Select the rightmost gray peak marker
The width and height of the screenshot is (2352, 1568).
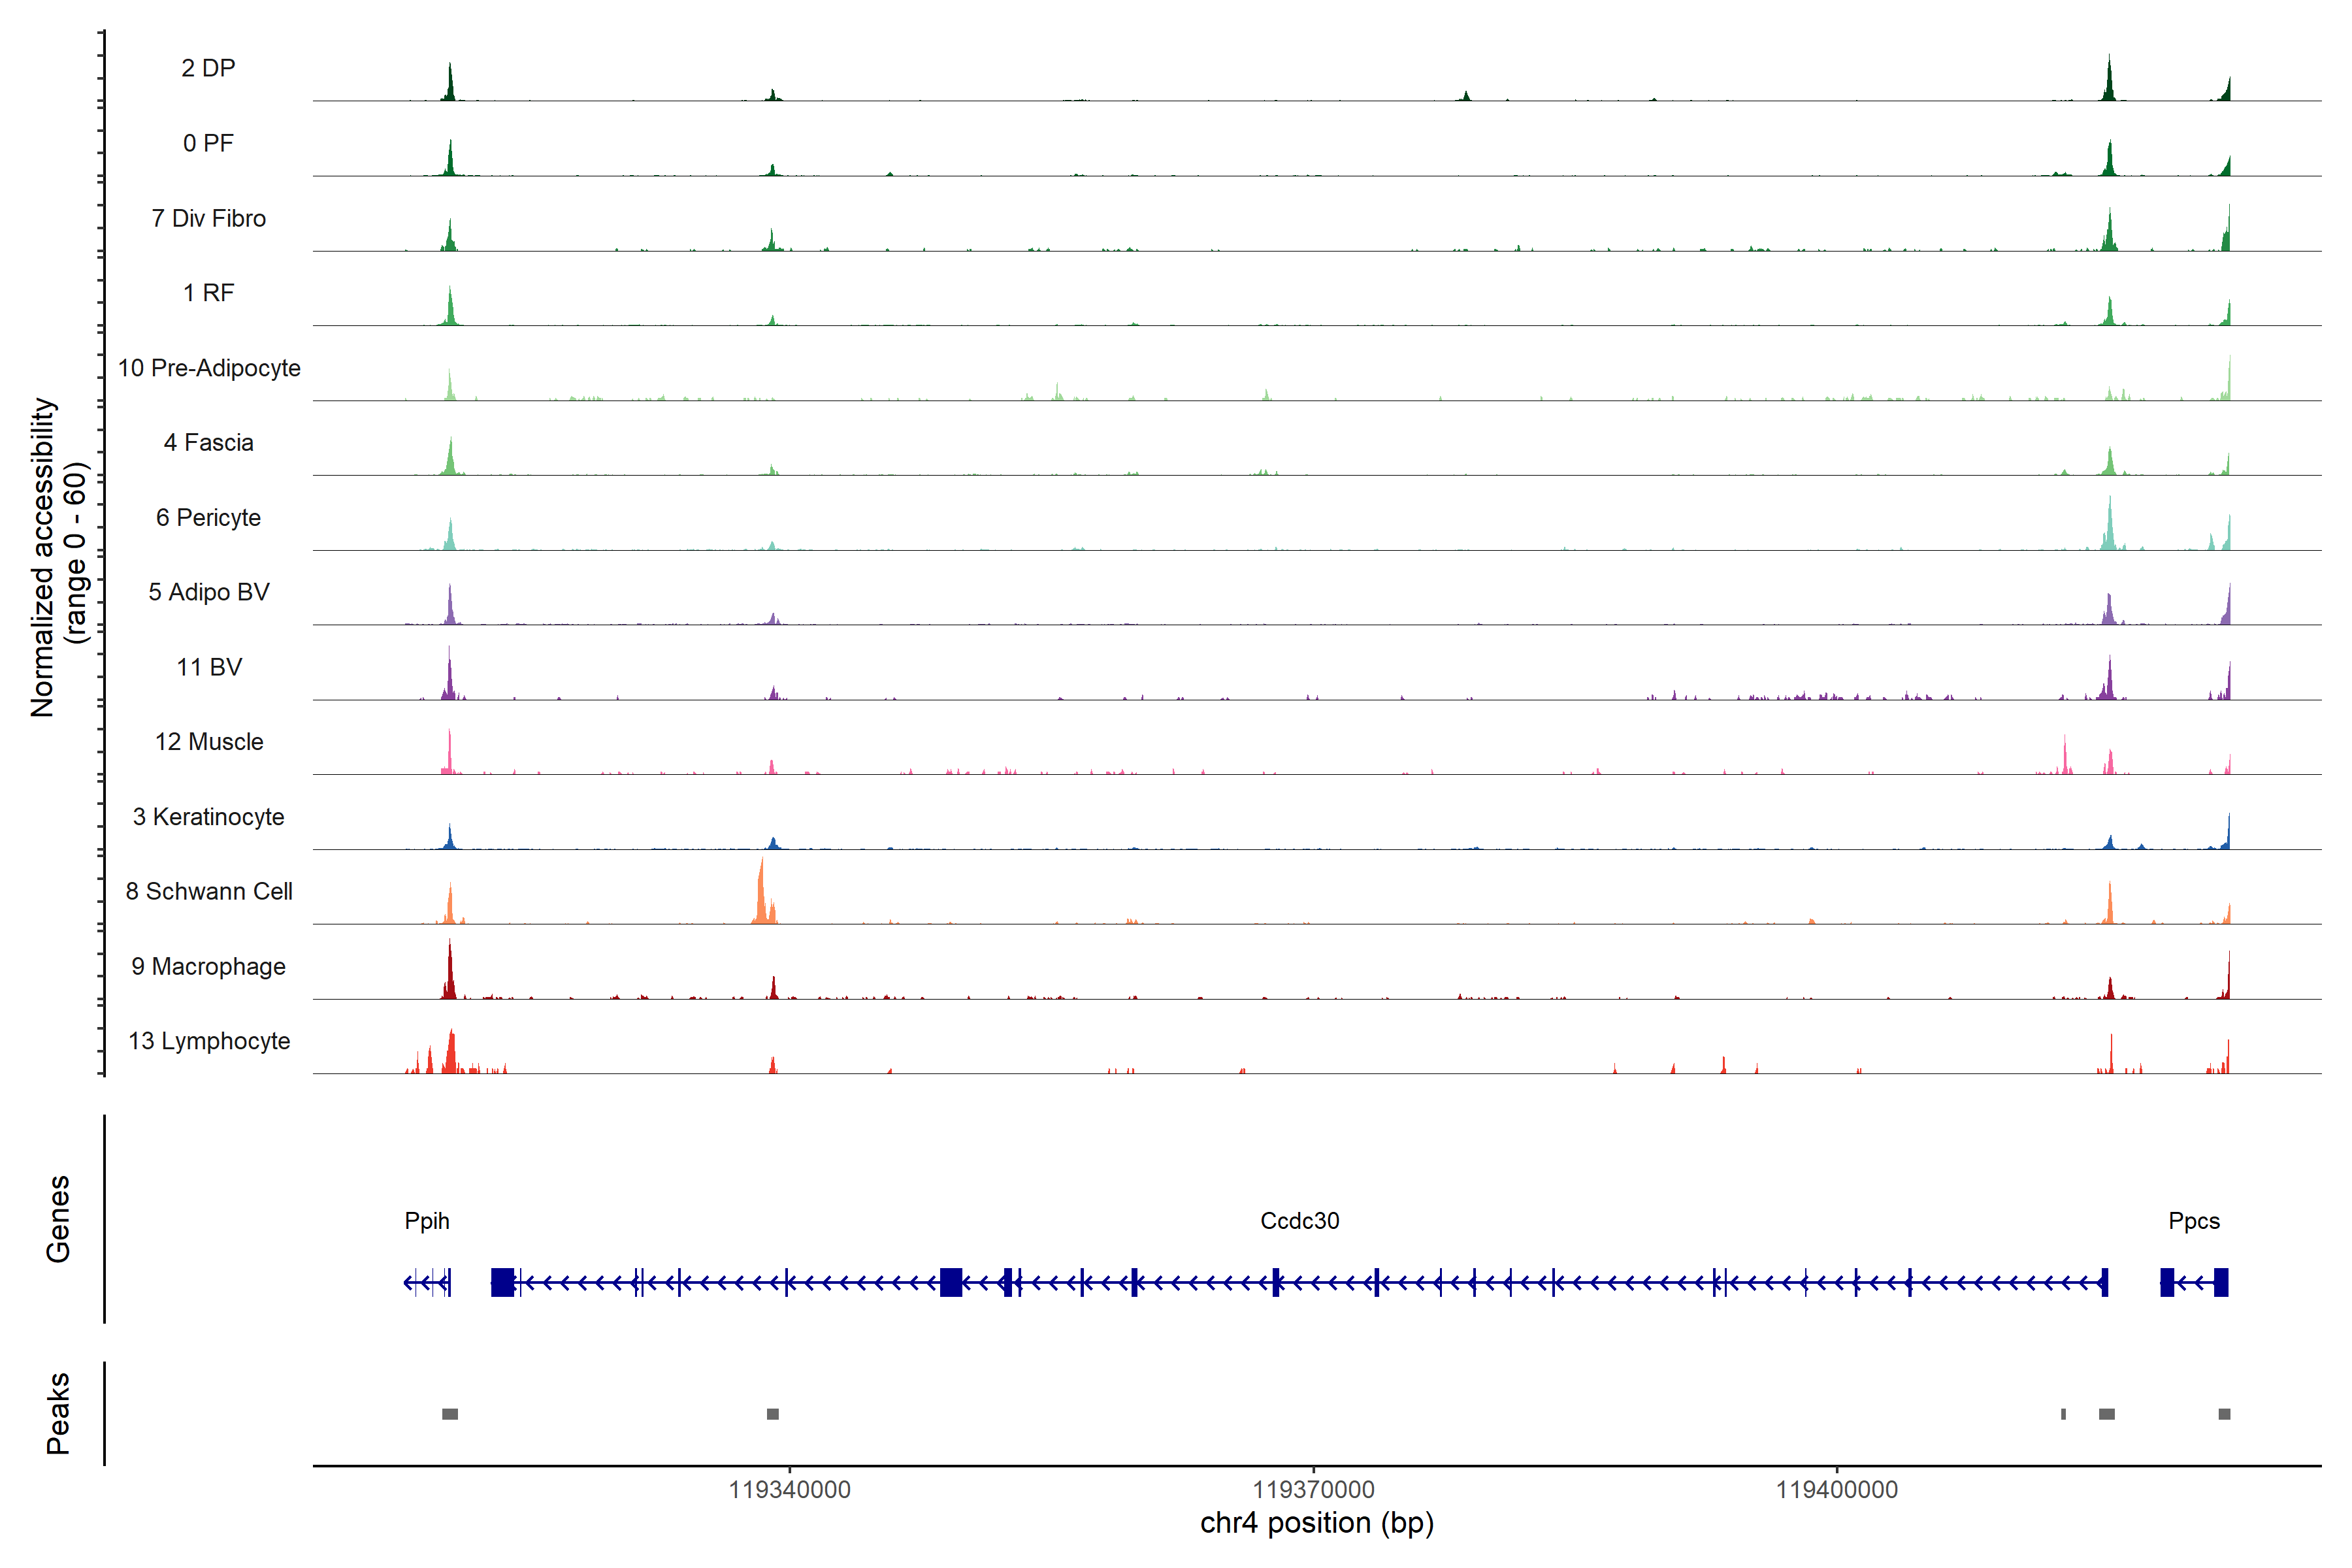(x=2224, y=1414)
